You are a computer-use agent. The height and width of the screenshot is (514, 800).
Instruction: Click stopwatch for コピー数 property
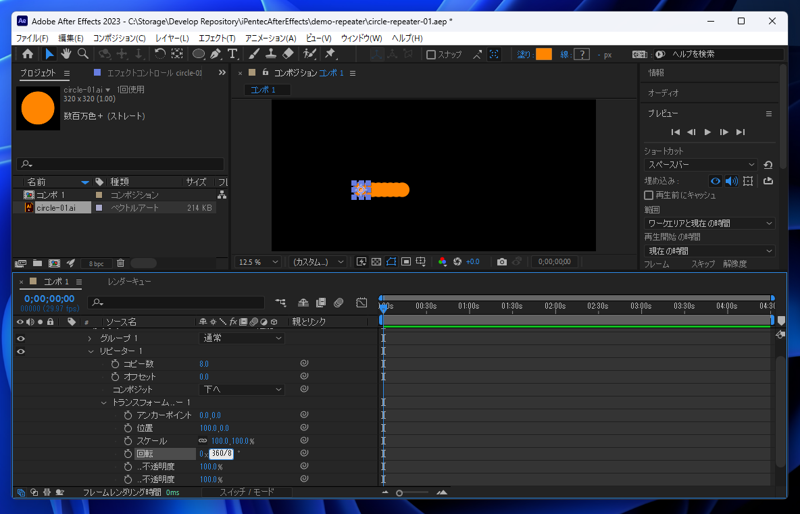pos(115,364)
